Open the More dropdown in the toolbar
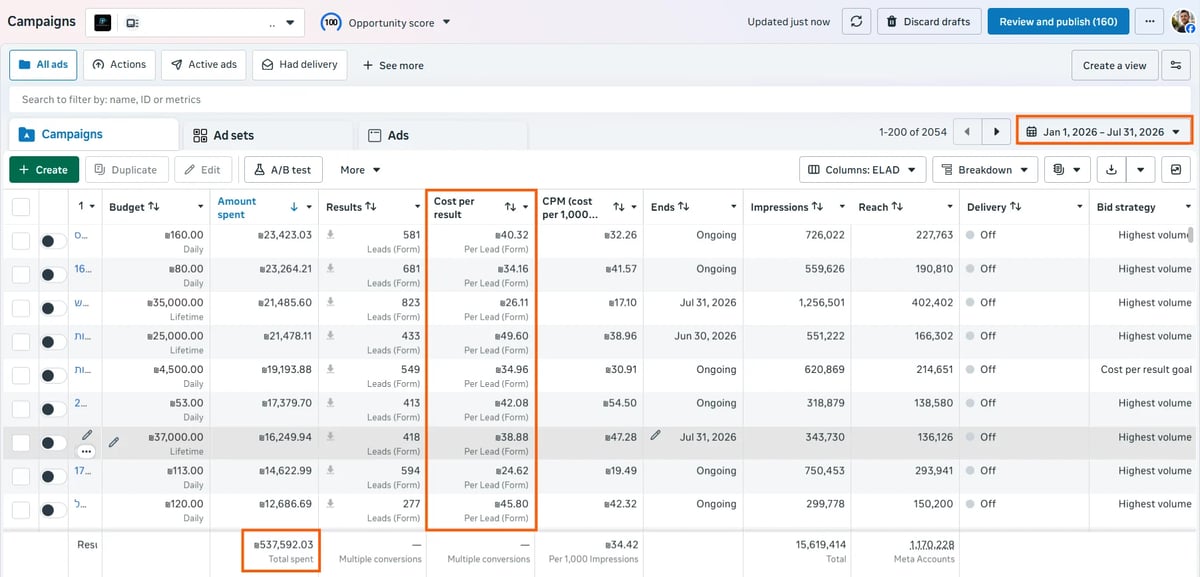 tap(360, 170)
